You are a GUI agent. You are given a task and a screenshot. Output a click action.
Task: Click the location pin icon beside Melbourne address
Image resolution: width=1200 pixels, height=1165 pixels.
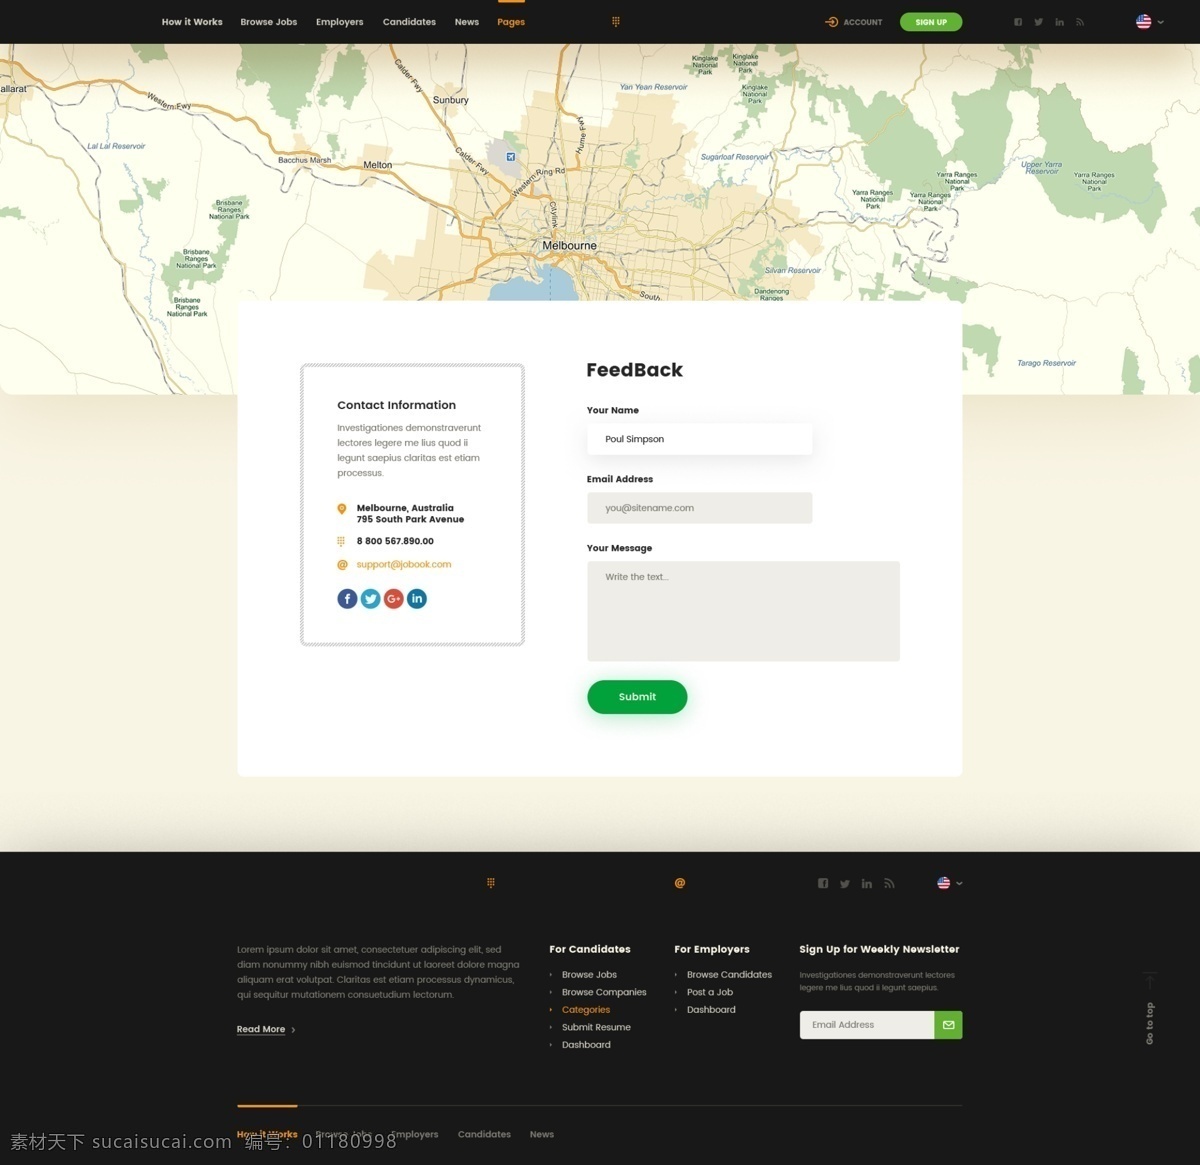[342, 509]
